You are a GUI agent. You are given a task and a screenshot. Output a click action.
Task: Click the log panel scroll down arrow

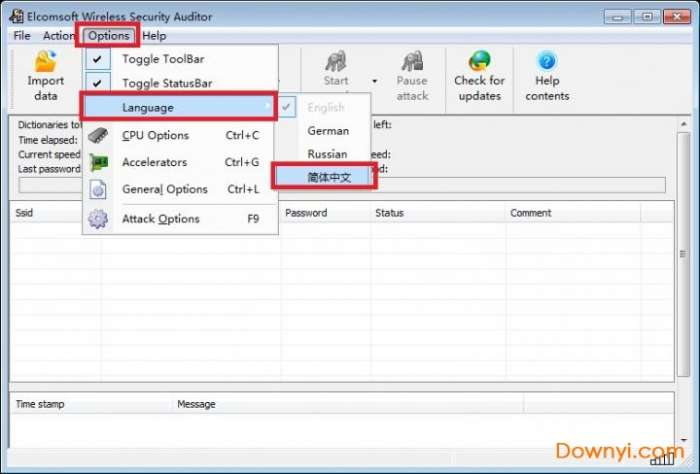(683, 440)
